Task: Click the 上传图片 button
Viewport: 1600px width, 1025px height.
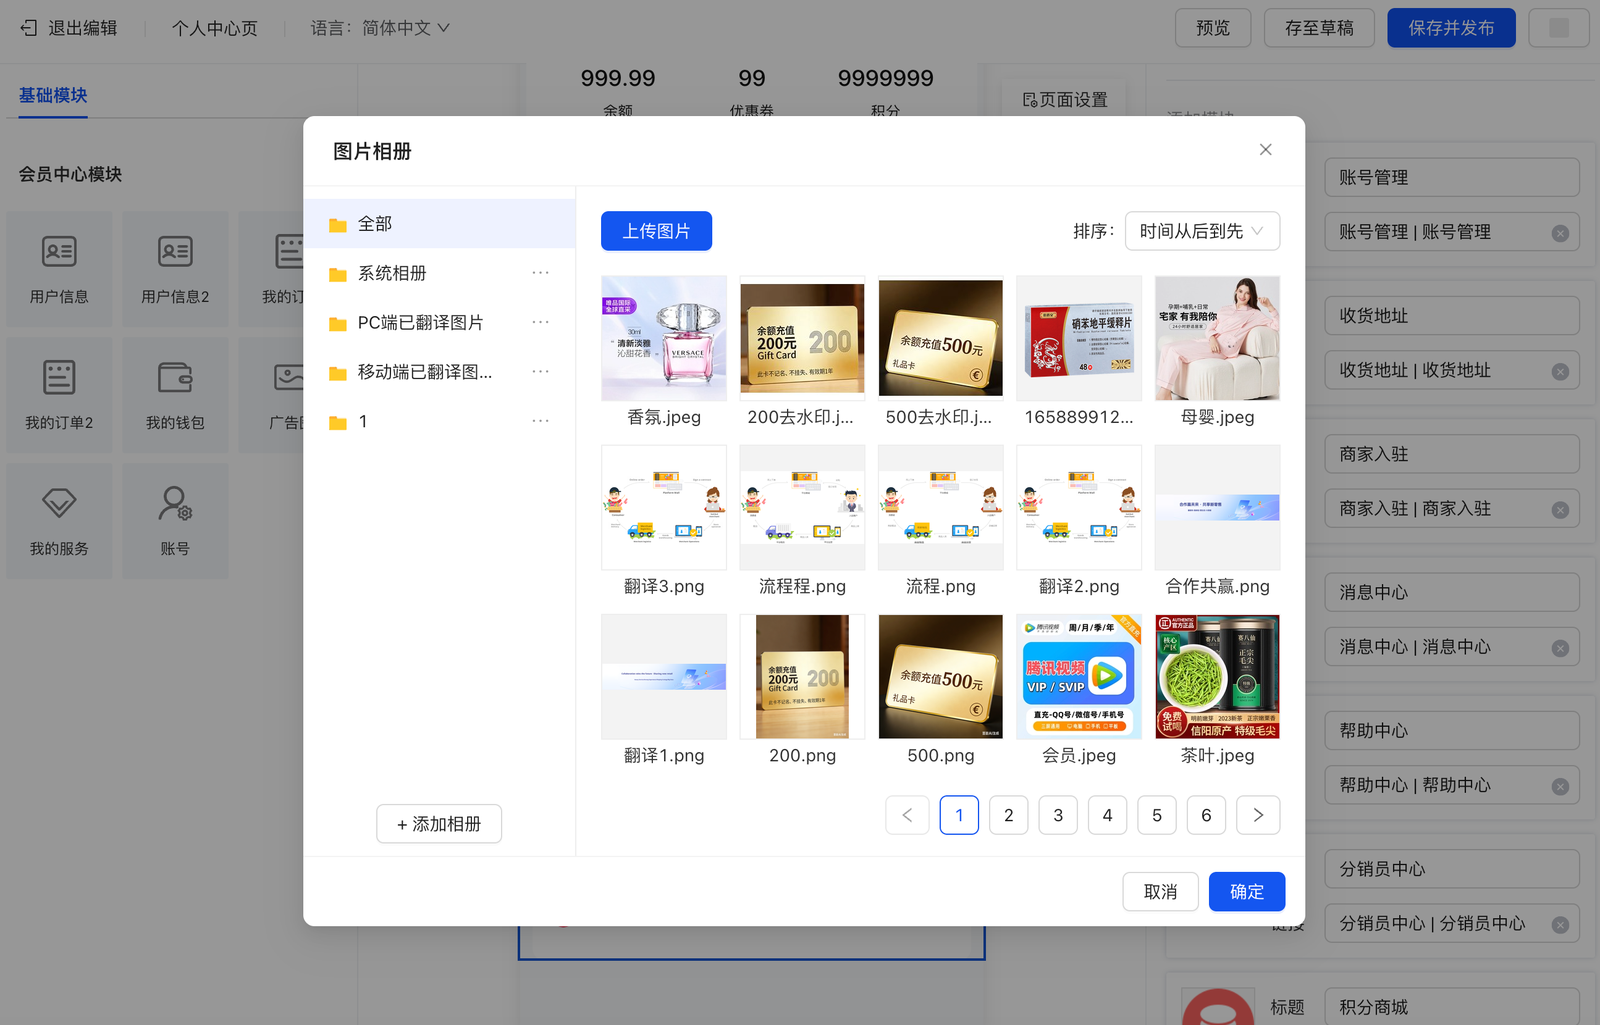Action: (x=656, y=231)
